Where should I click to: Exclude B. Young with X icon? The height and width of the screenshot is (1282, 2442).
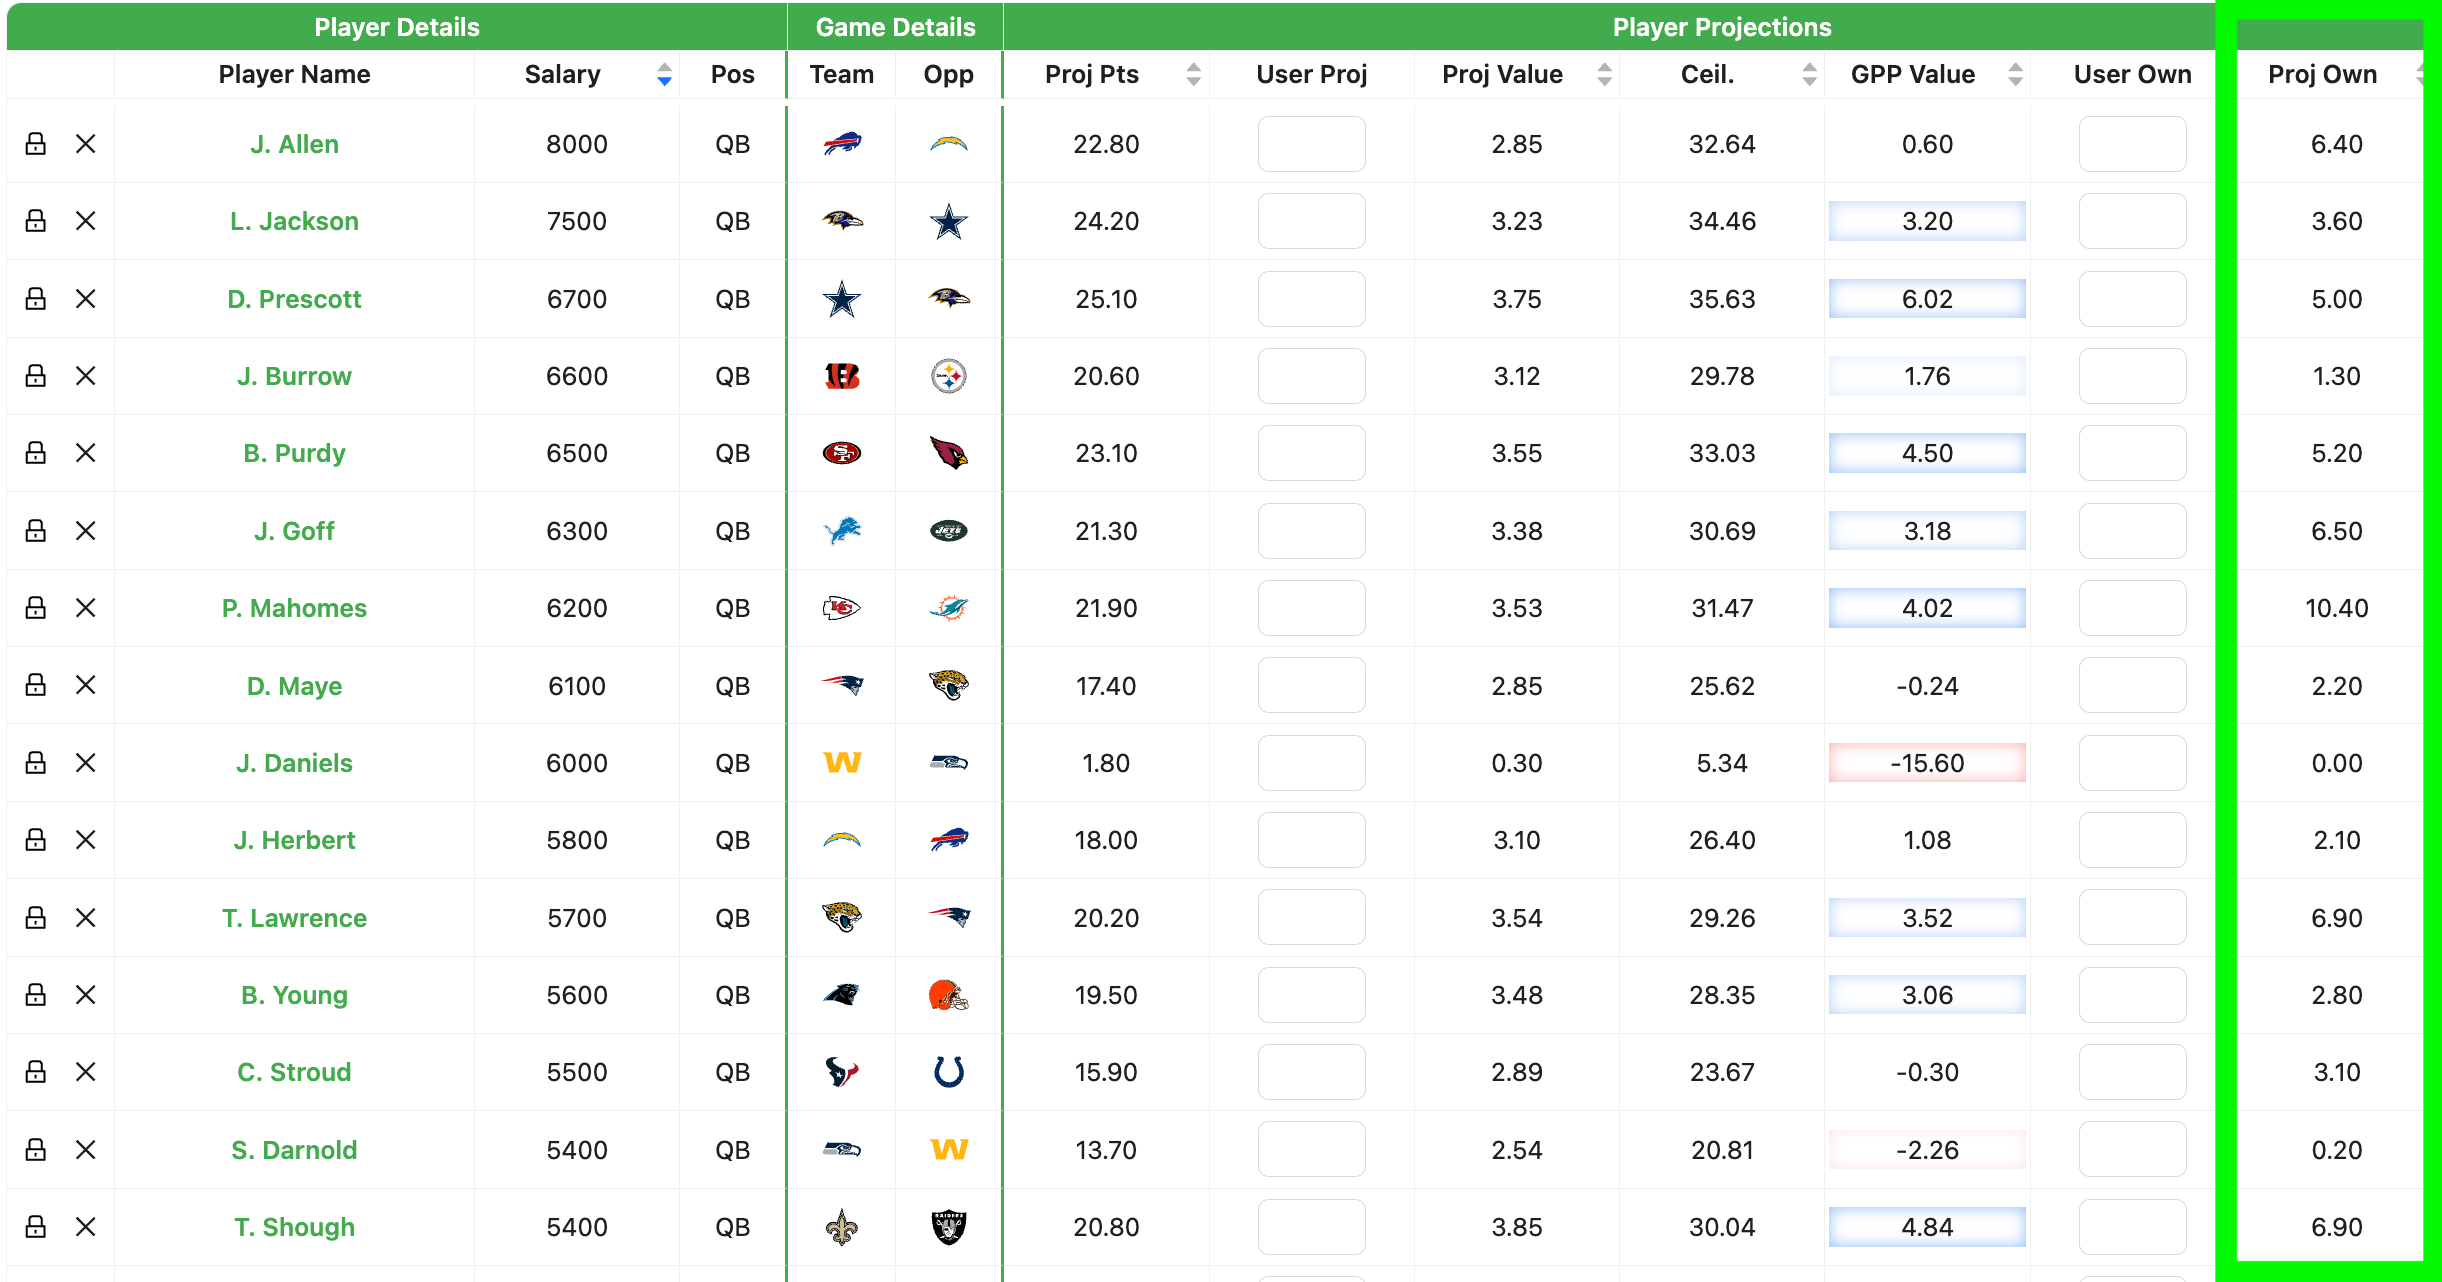point(86,995)
